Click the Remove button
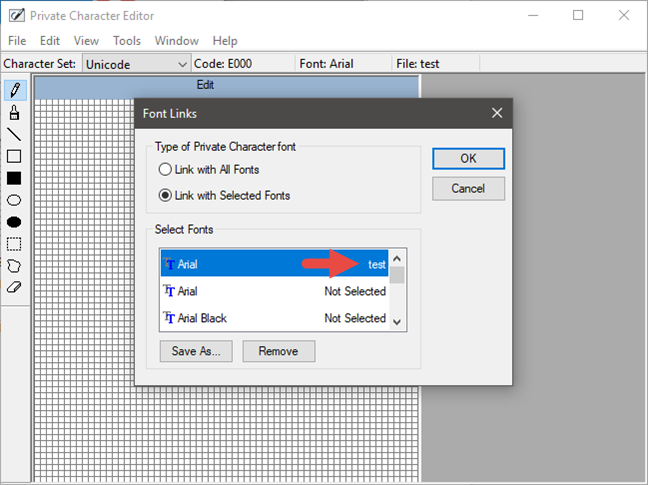The height and width of the screenshot is (485, 648). pos(279,351)
